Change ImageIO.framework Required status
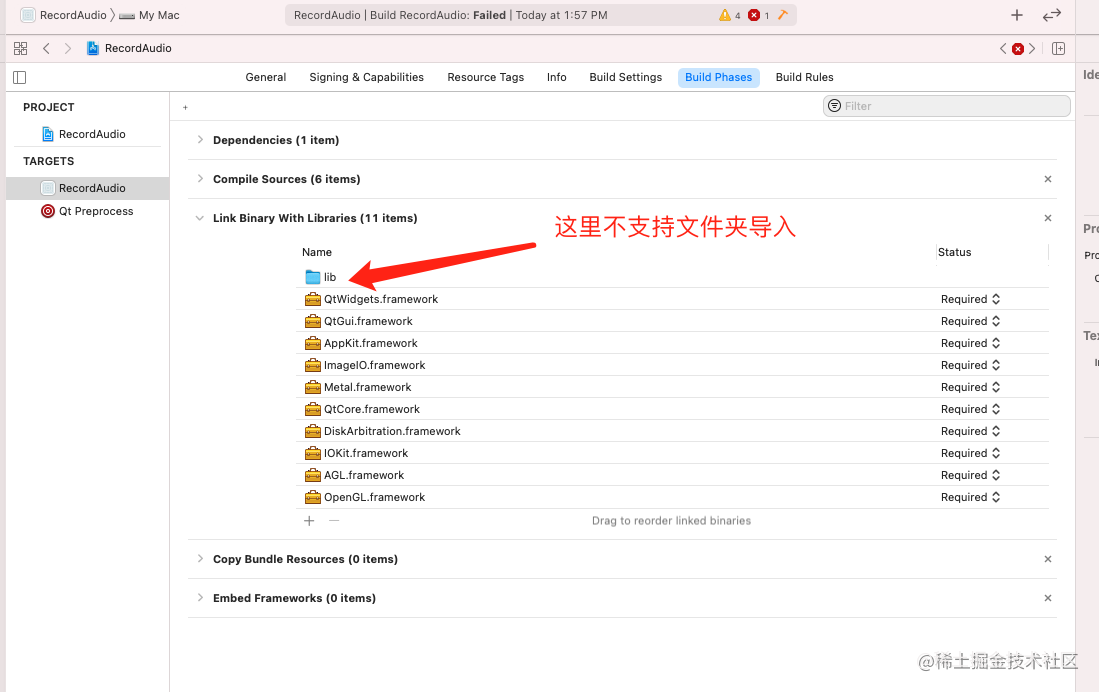 [x=970, y=365]
